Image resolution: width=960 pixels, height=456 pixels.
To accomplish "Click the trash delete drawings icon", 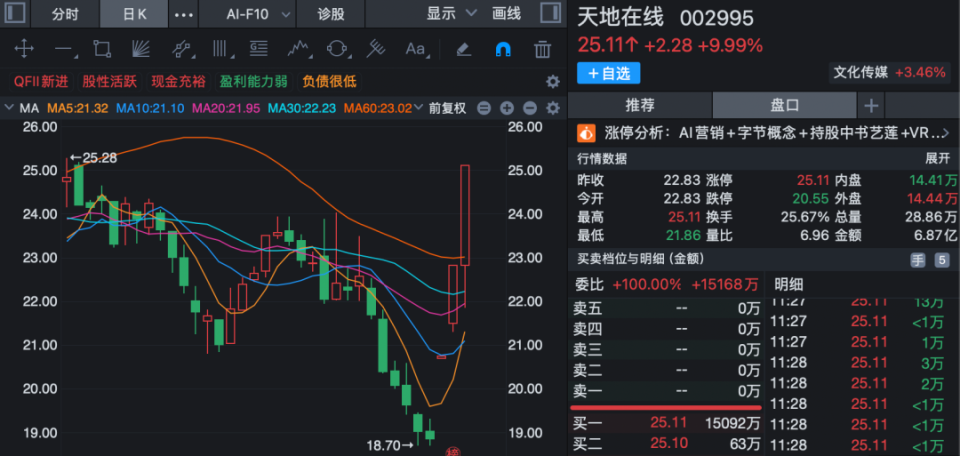I will (x=542, y=49).
